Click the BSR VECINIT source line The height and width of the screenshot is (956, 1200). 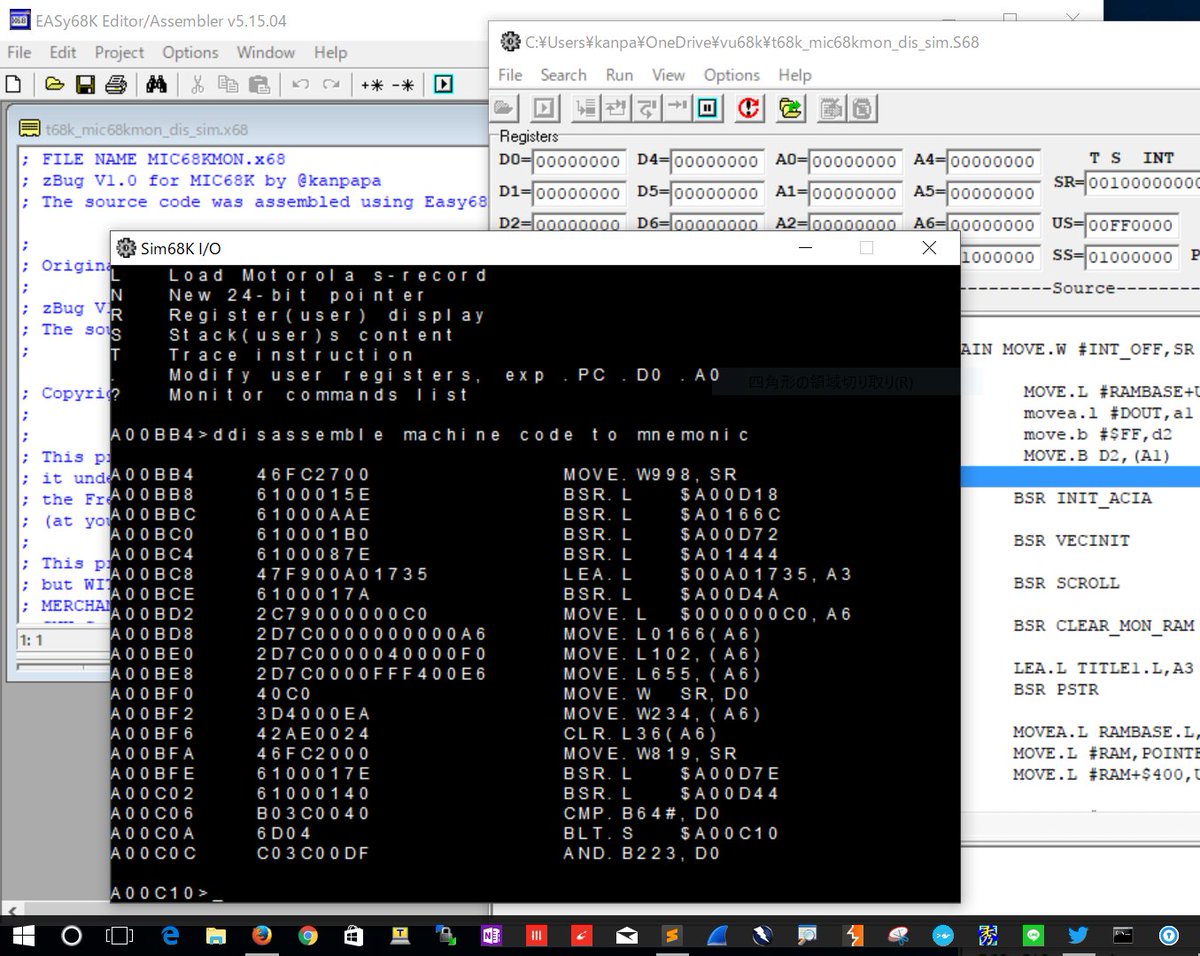point(1071,540)
